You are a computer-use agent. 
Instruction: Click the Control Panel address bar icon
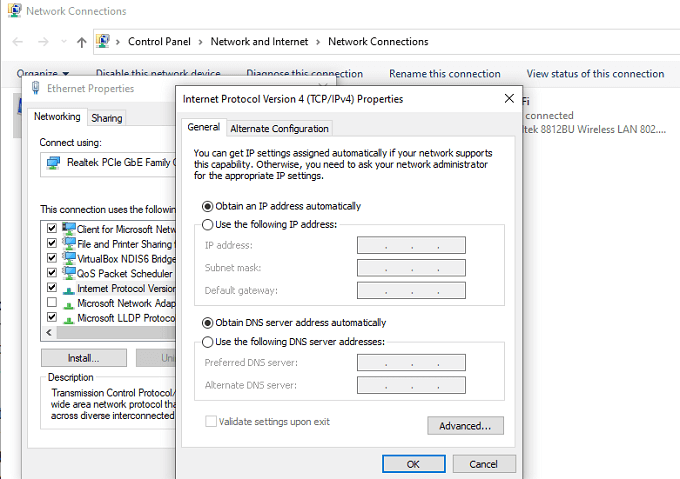[103, 41]
